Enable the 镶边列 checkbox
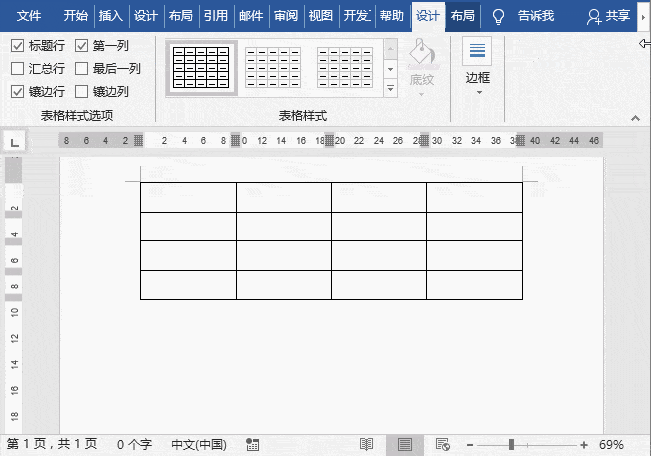This screenshot has height=456, width=651. [x=81, y=91]
